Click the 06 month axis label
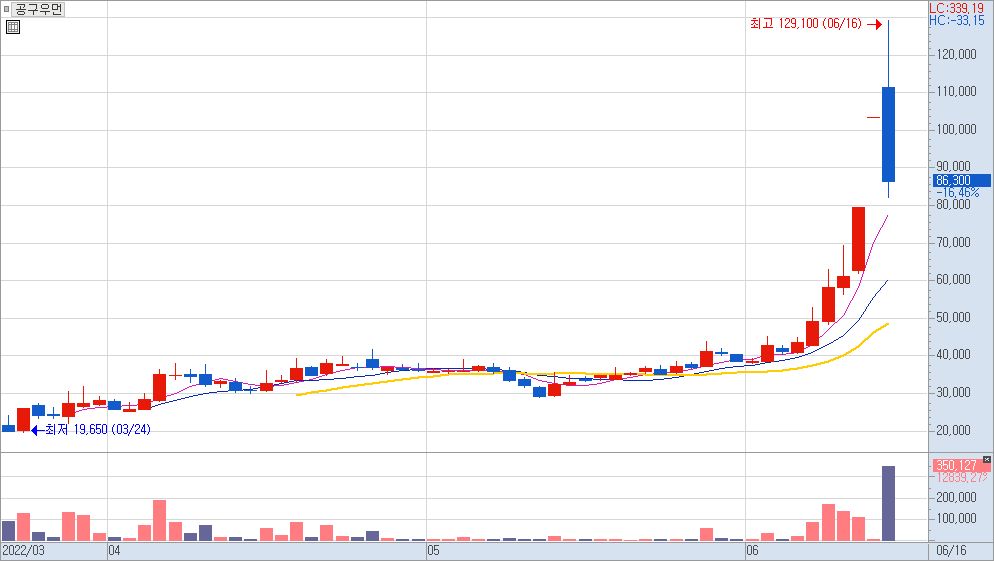Viewport: 994px width, 561px height. [752, 550]
